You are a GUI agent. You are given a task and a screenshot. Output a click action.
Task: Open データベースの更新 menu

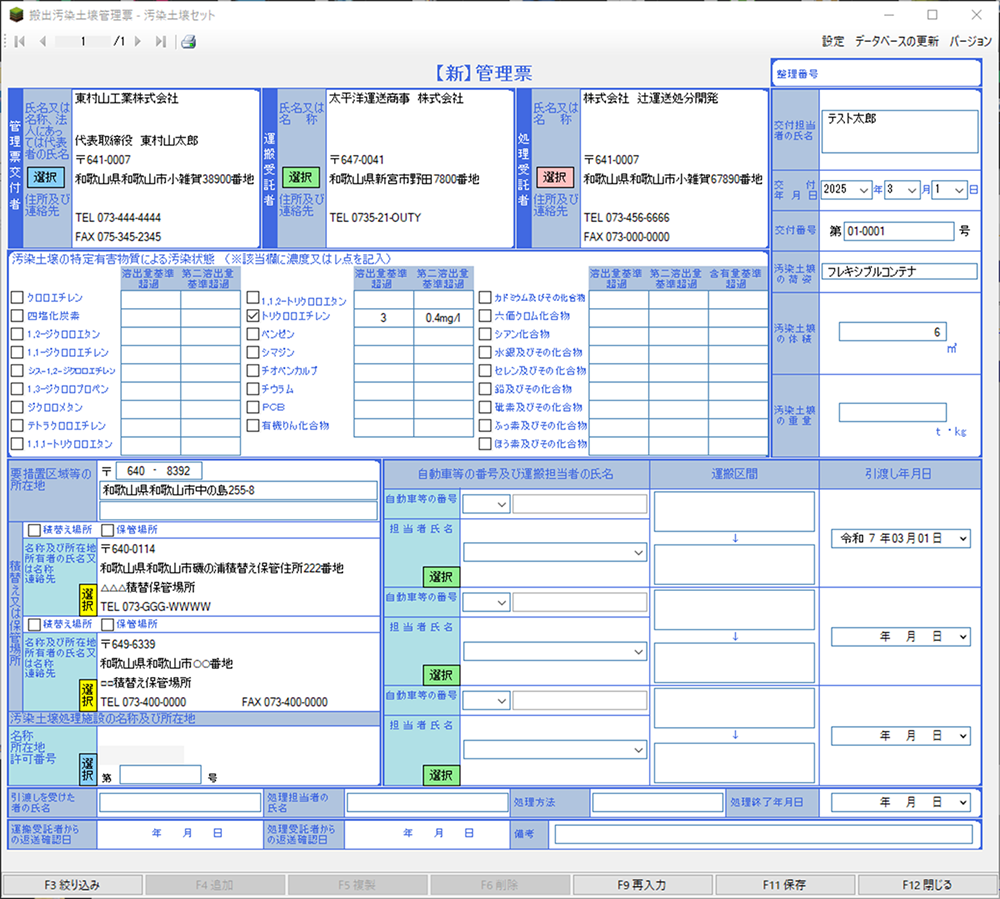click(x=896, y=41)
